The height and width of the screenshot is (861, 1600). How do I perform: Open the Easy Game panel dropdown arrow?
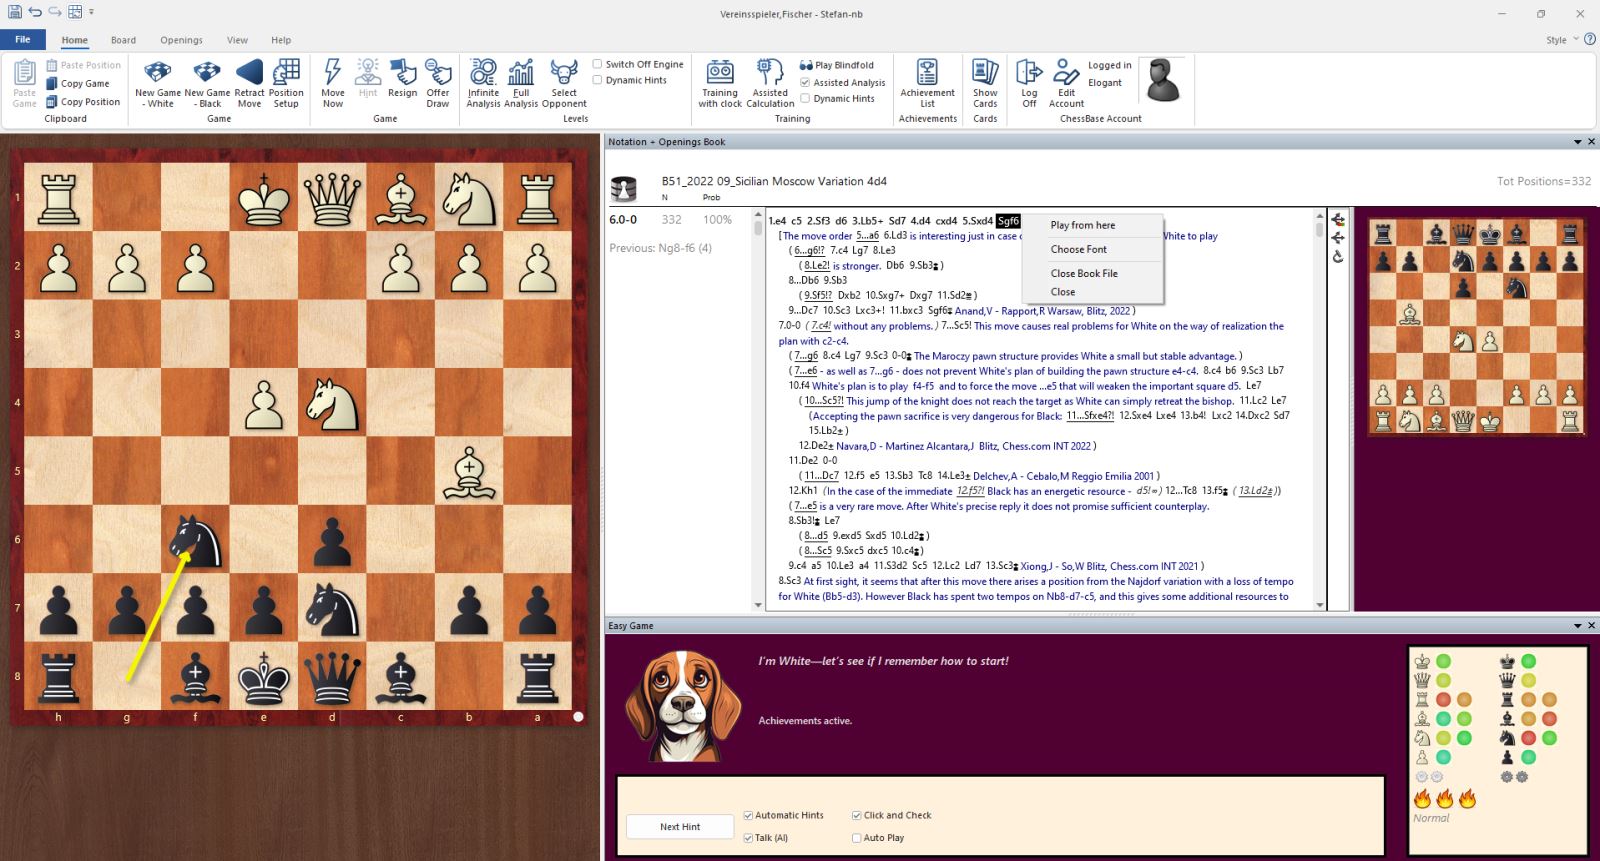coord(1577,626)
